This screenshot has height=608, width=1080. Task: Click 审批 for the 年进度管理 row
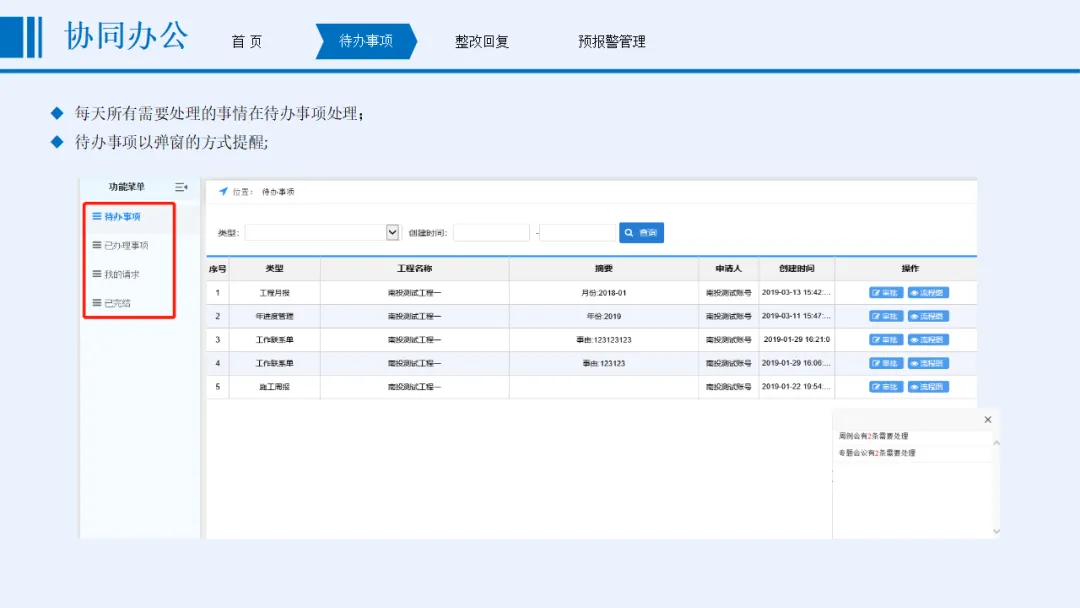pyautogui.click(x=886, y=316)
